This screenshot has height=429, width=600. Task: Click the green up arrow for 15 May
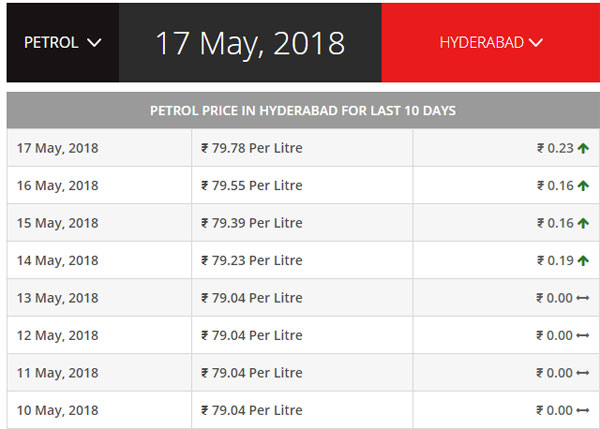[583, 223]
